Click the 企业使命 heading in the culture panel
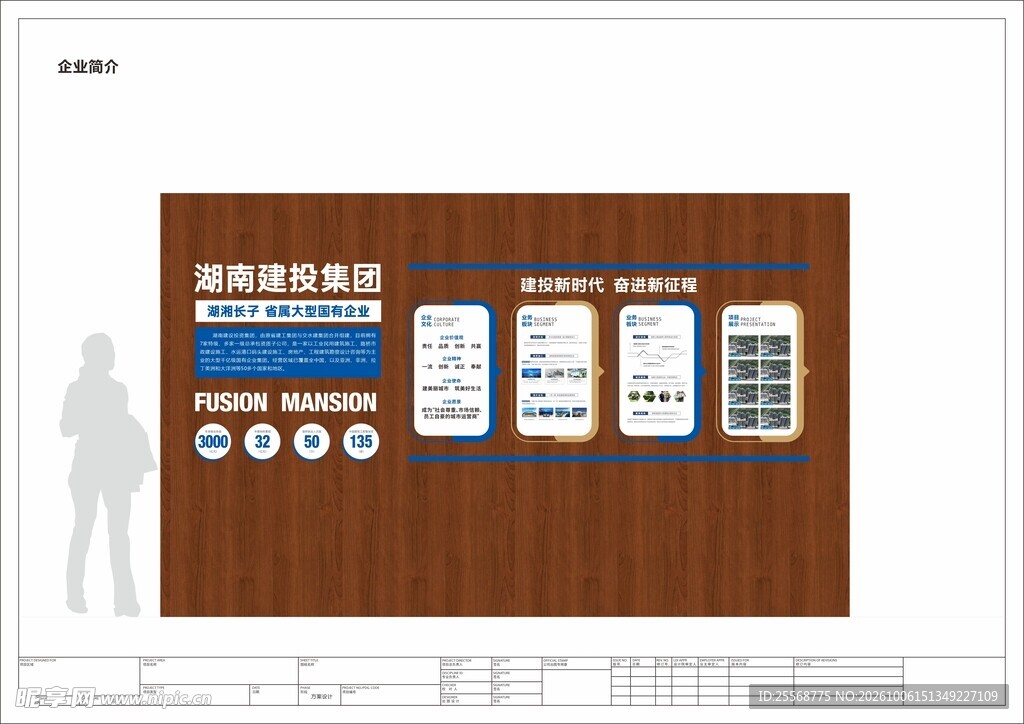Screen dimensions: 1024x724 pyautogui.click(x=451, y=381)
